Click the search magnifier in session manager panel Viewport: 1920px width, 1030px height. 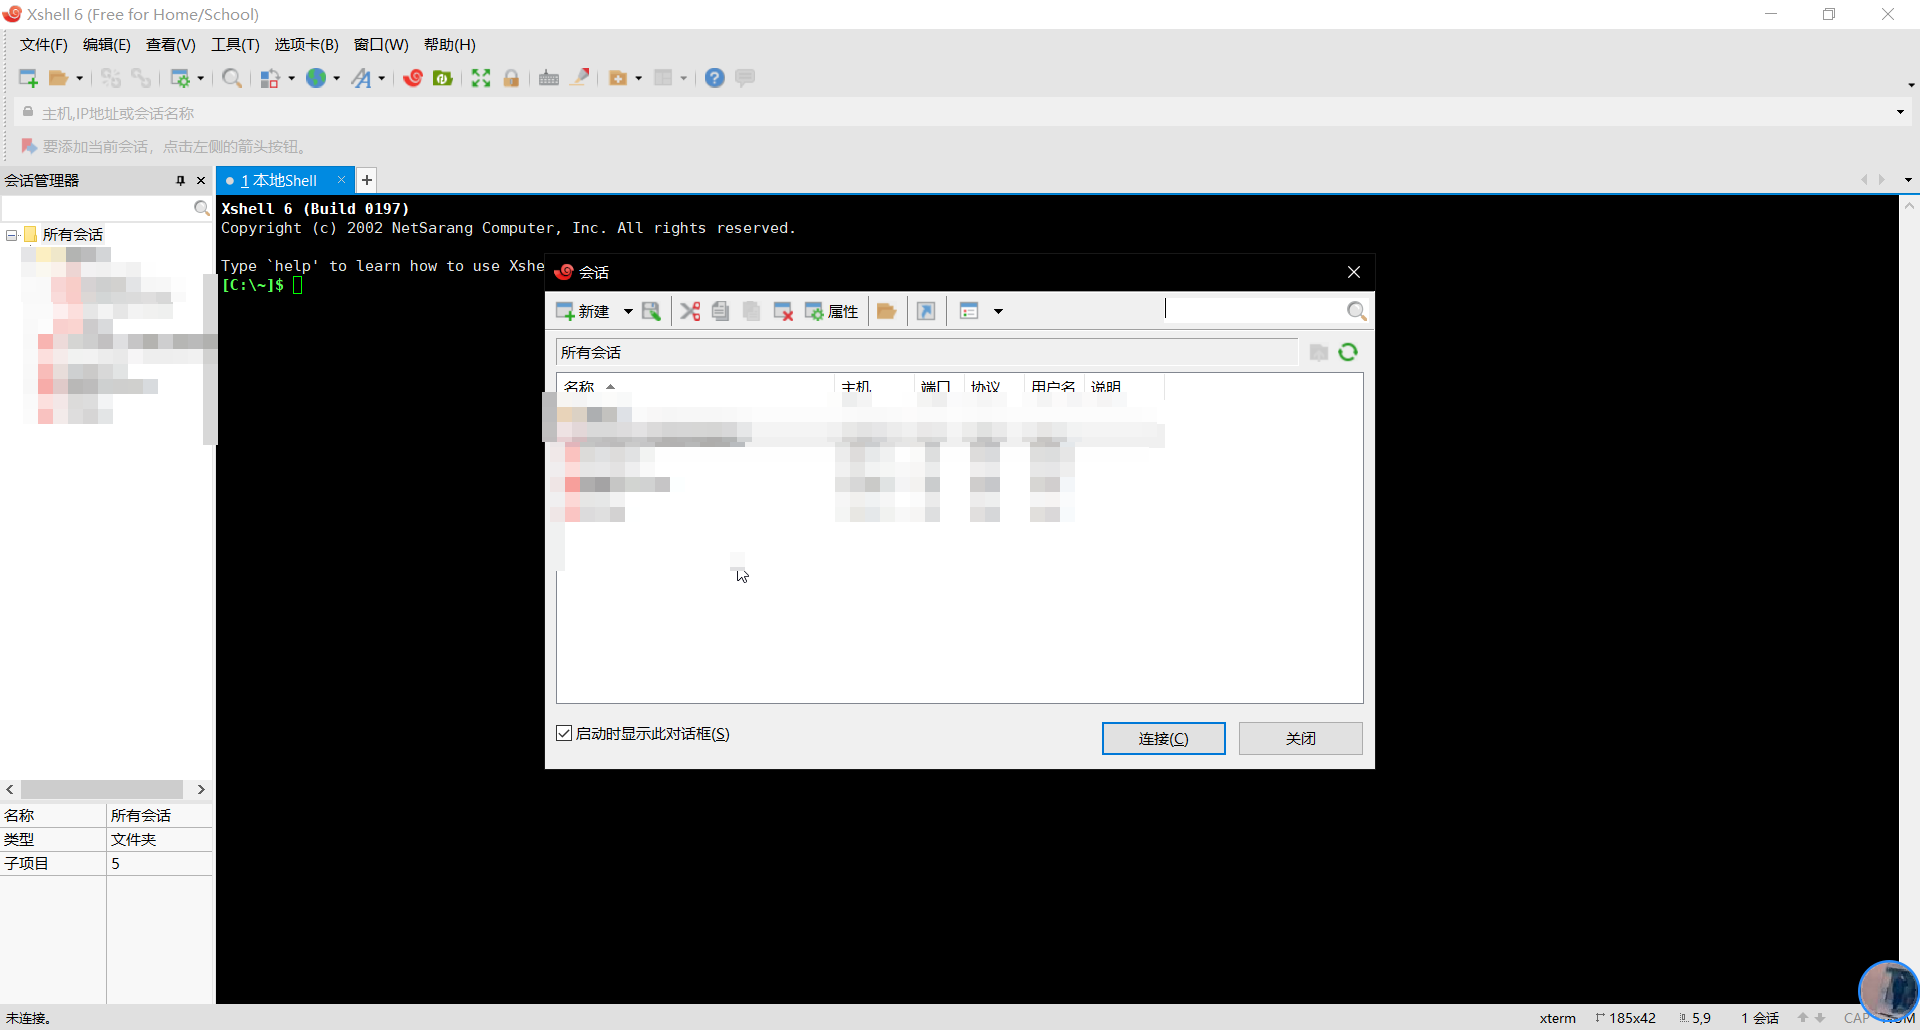[x=202, y=208]
